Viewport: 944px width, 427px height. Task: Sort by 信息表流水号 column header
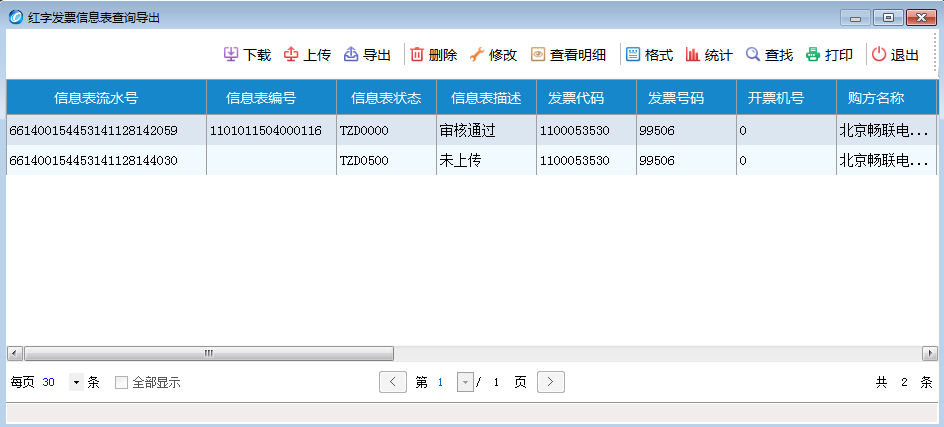pos(107,98)
